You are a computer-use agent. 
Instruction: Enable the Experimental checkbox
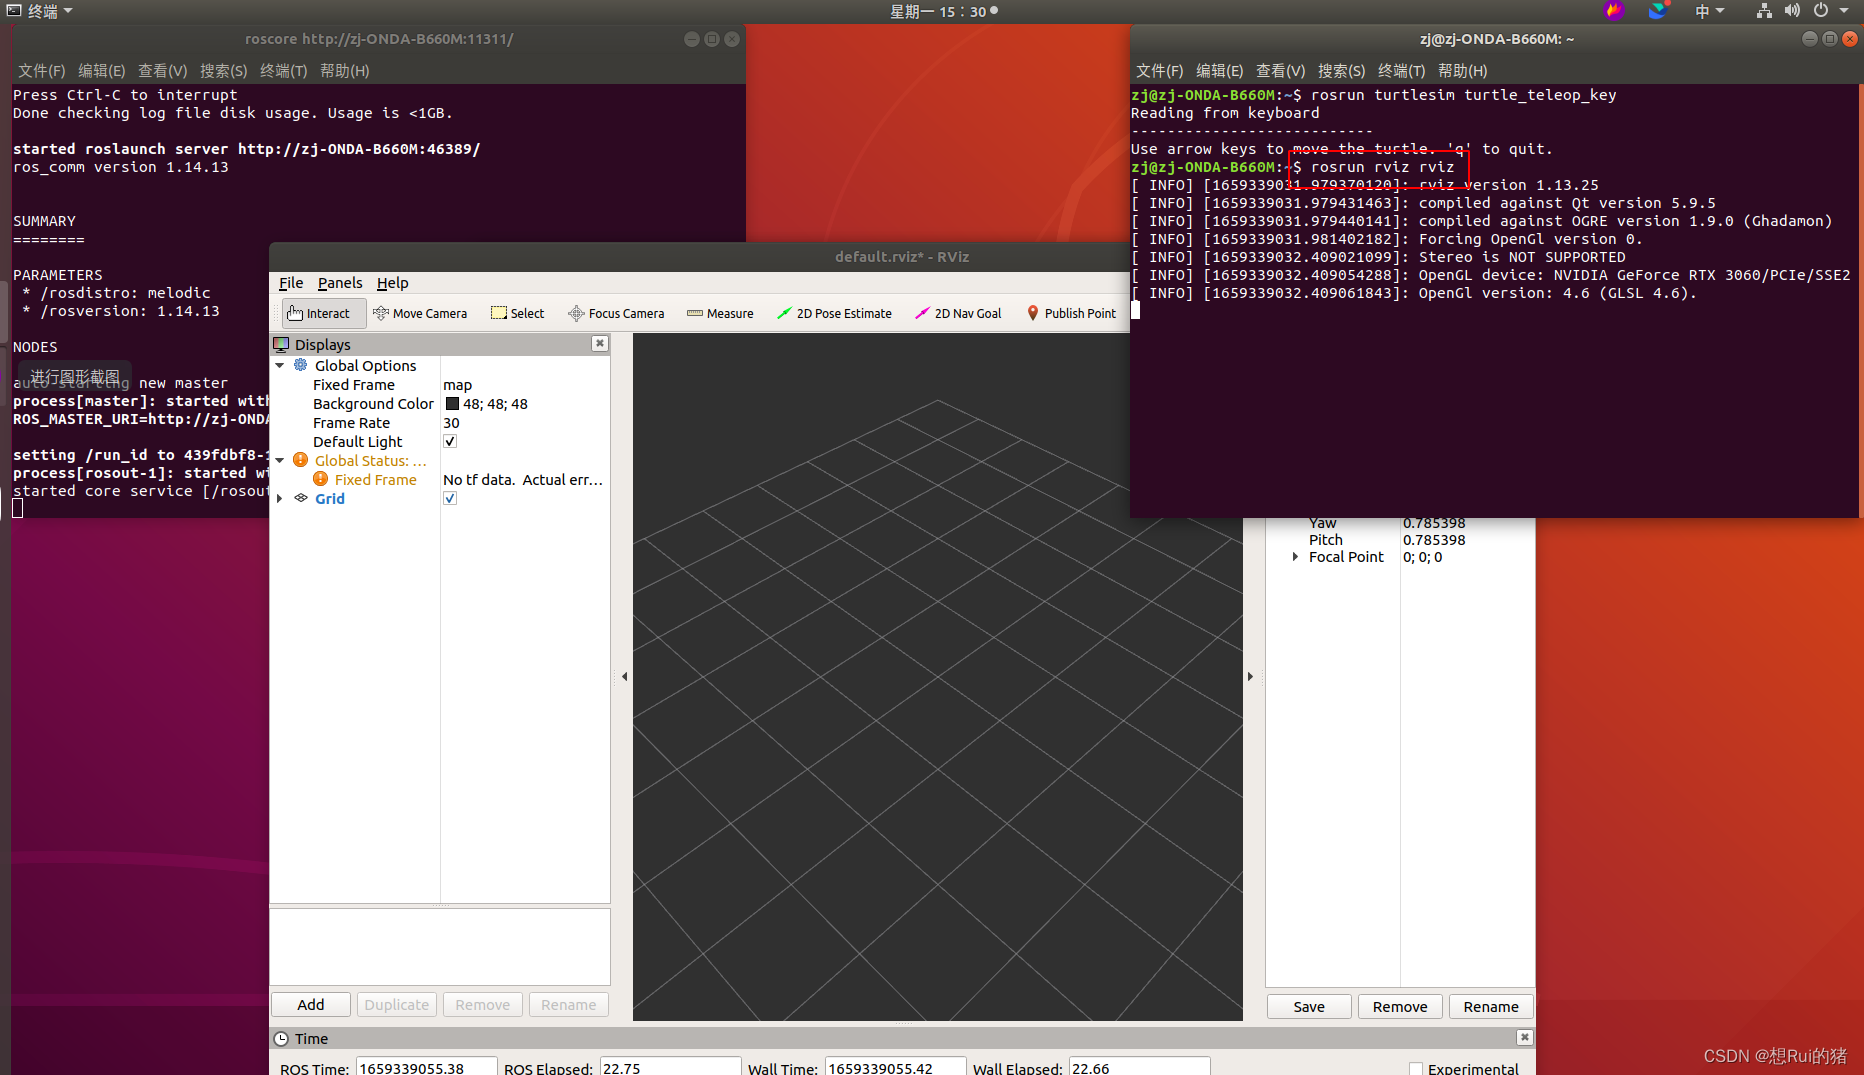click(1416, 1068)
